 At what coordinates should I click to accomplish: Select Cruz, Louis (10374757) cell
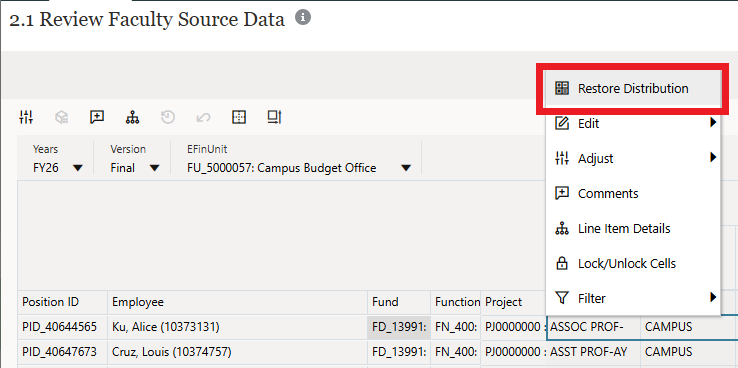(238, 352)
